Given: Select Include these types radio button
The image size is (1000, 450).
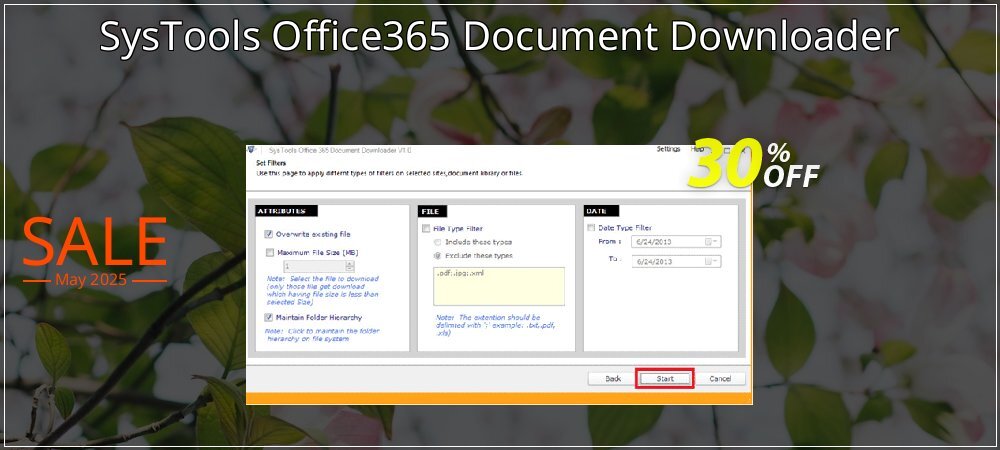Looking at the screenshot, I should click(438, 242).
